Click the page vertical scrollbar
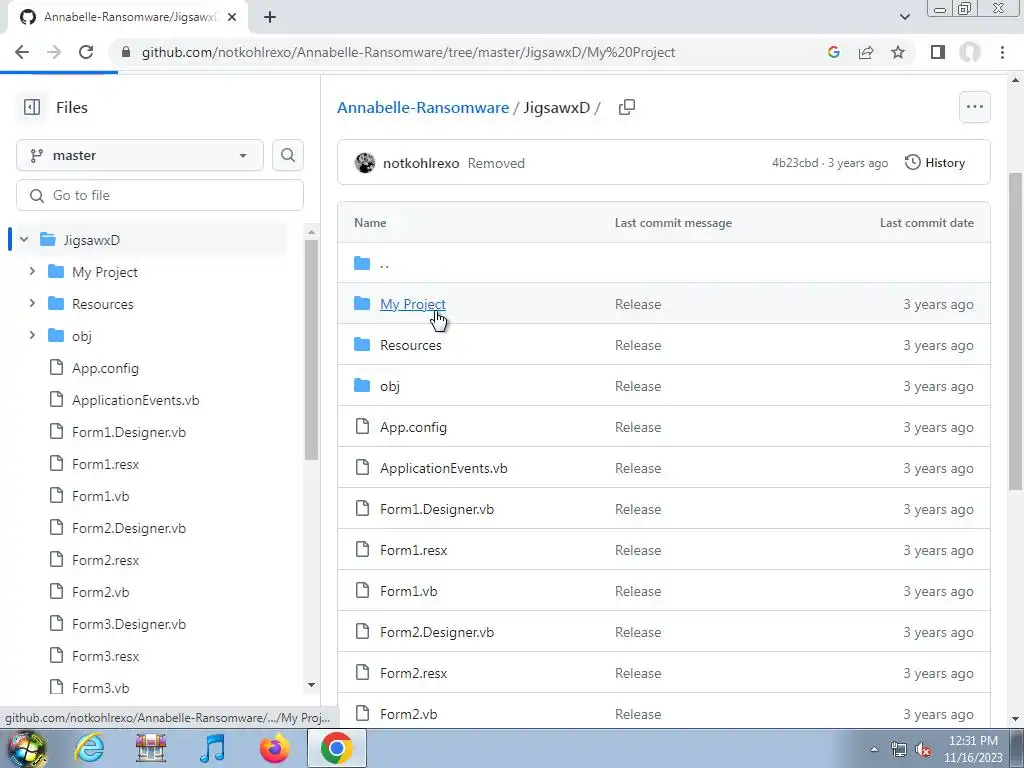This screenshot has height=768, width=1024. (1015, 330)
